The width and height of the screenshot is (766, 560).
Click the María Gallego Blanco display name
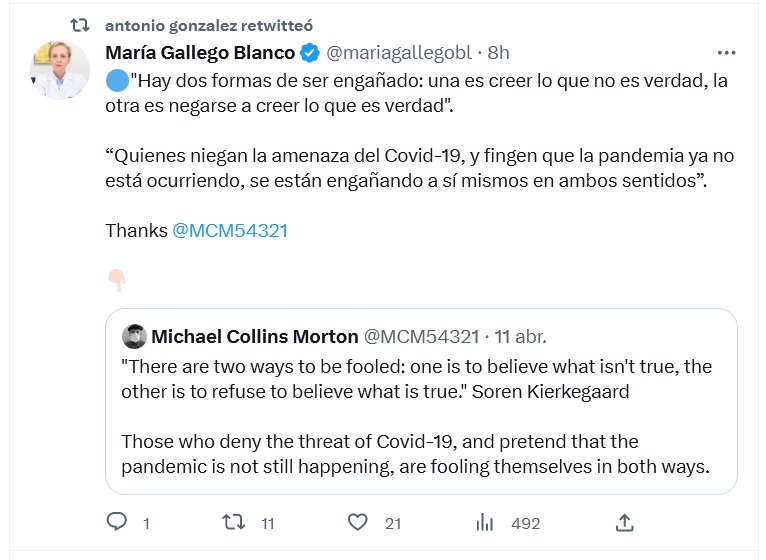tap(200, 53)
